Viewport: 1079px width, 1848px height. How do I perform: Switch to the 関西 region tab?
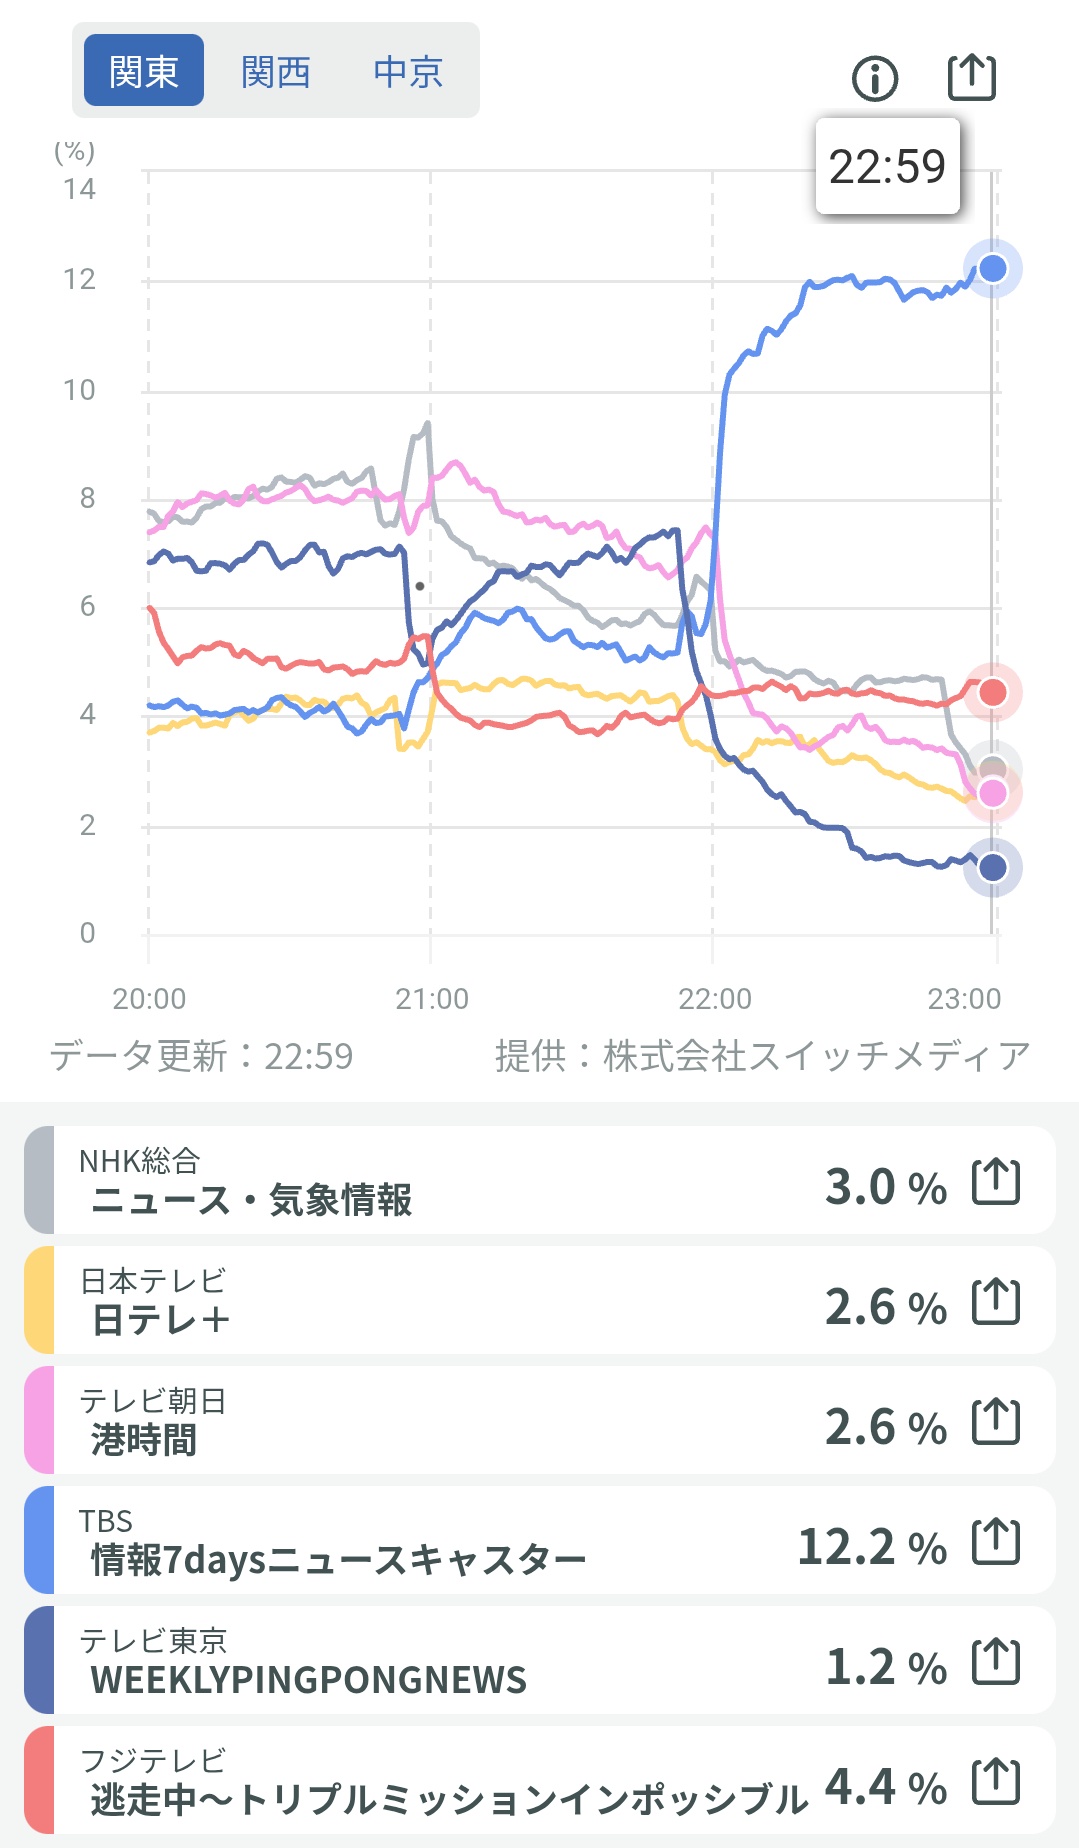click(276, 72)
